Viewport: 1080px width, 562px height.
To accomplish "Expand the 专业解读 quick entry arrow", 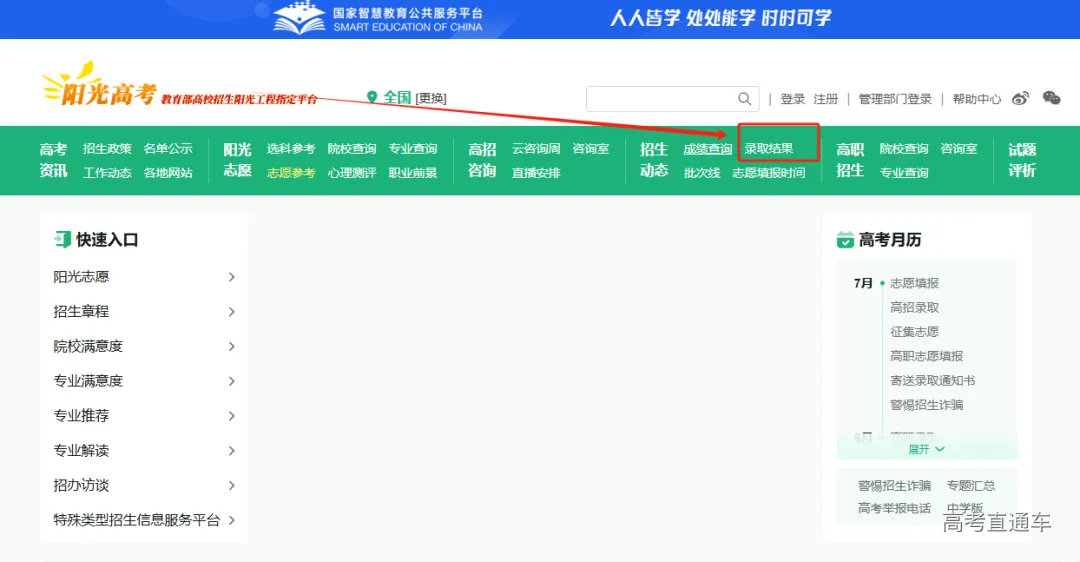I will click(231, 451).
